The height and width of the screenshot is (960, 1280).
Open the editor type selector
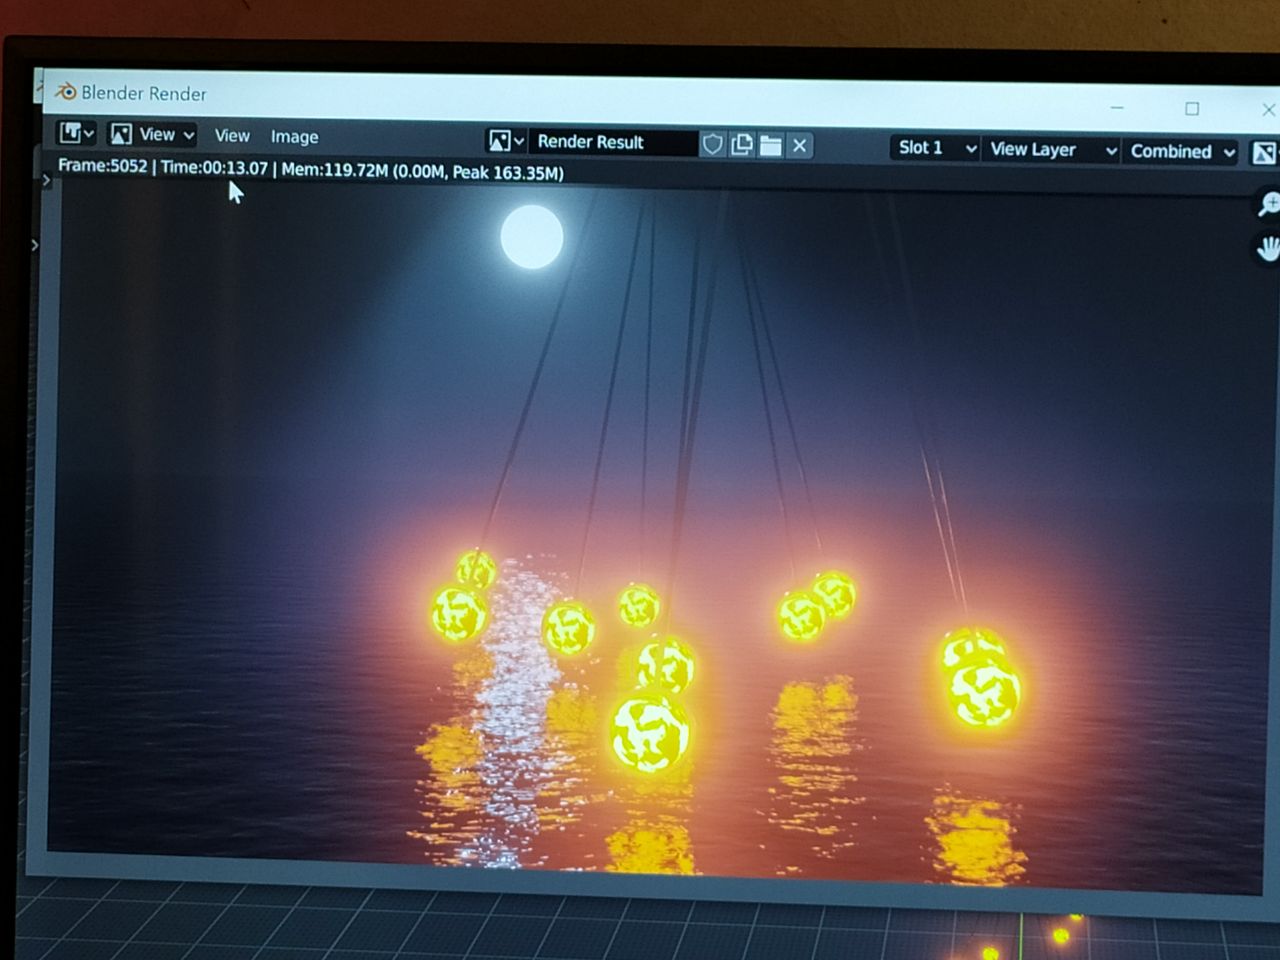[x=77, y=133]
